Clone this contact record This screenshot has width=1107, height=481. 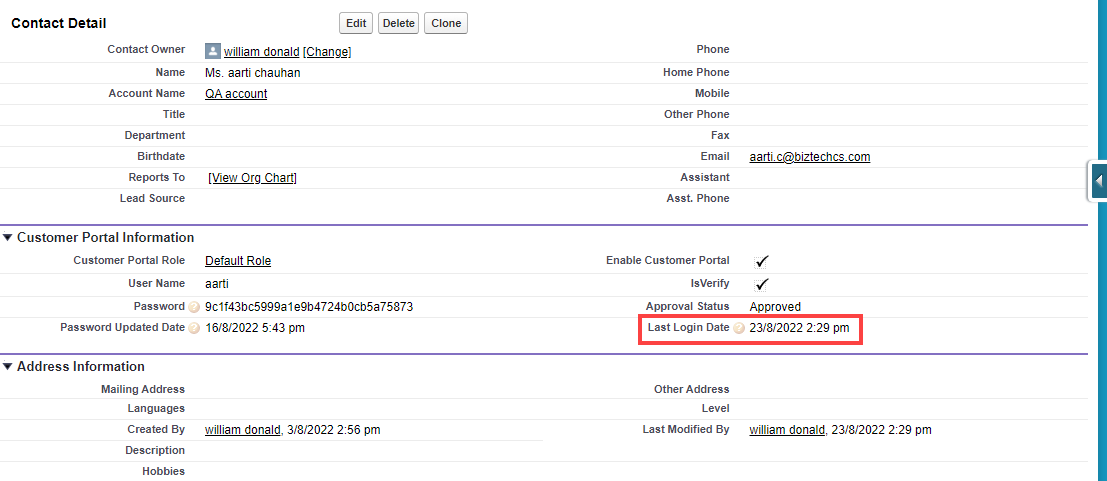445,23
